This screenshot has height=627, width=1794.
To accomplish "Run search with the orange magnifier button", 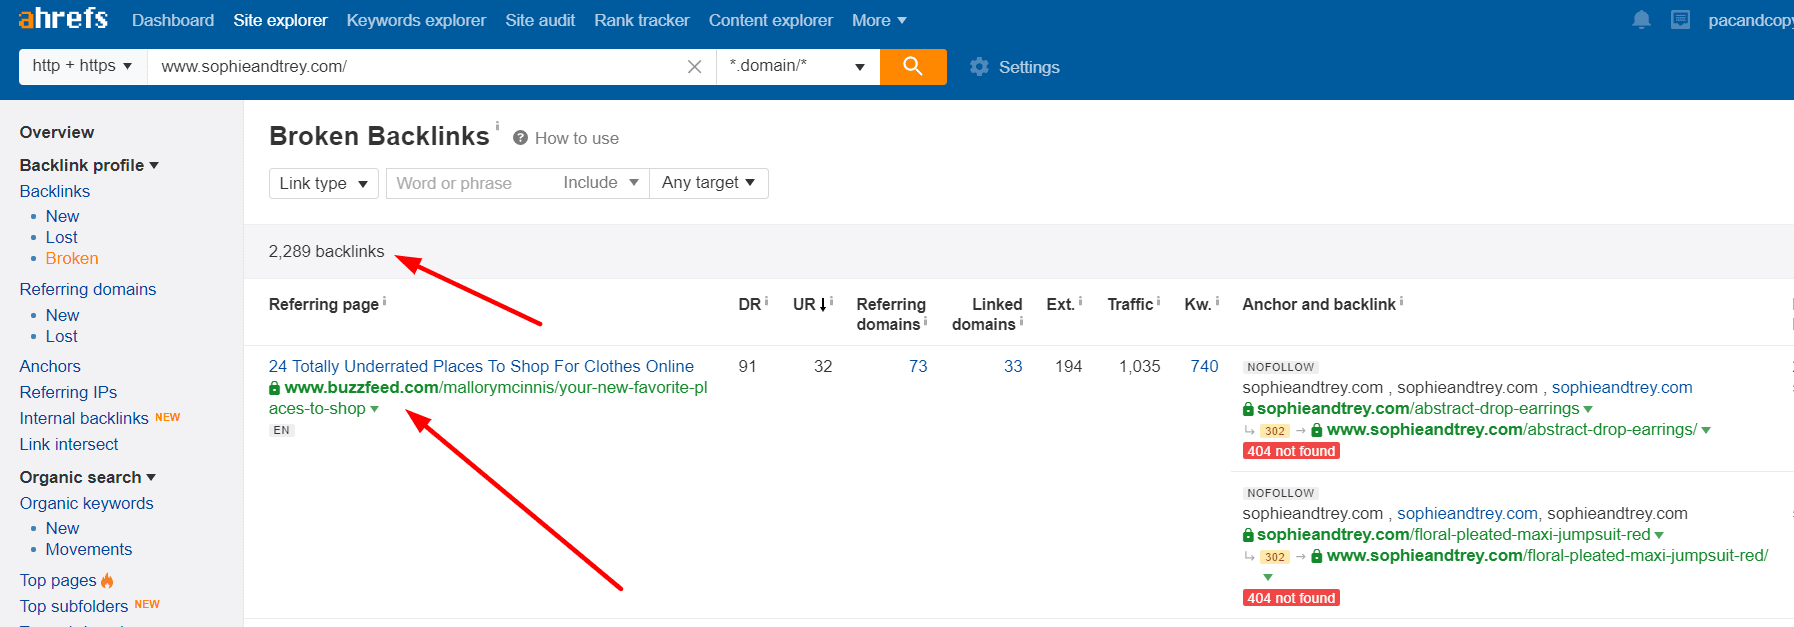I will (x=913, y=67).
